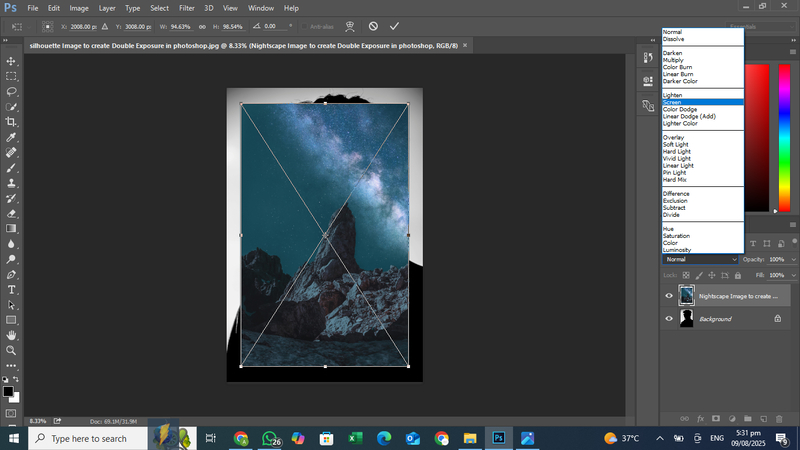
Task: Select the Dodge tool
Action: tap(11, 259)
